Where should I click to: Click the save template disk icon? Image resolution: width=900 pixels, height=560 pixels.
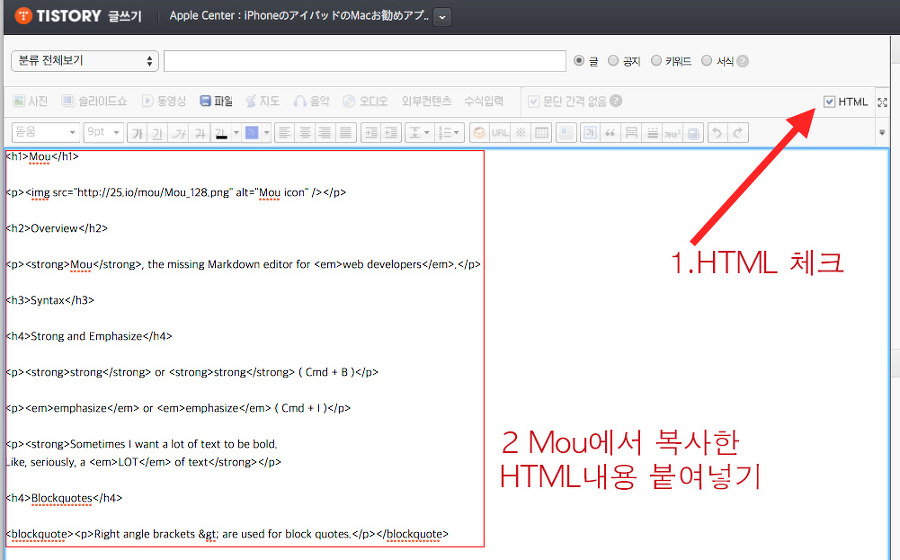coord(693,133)
